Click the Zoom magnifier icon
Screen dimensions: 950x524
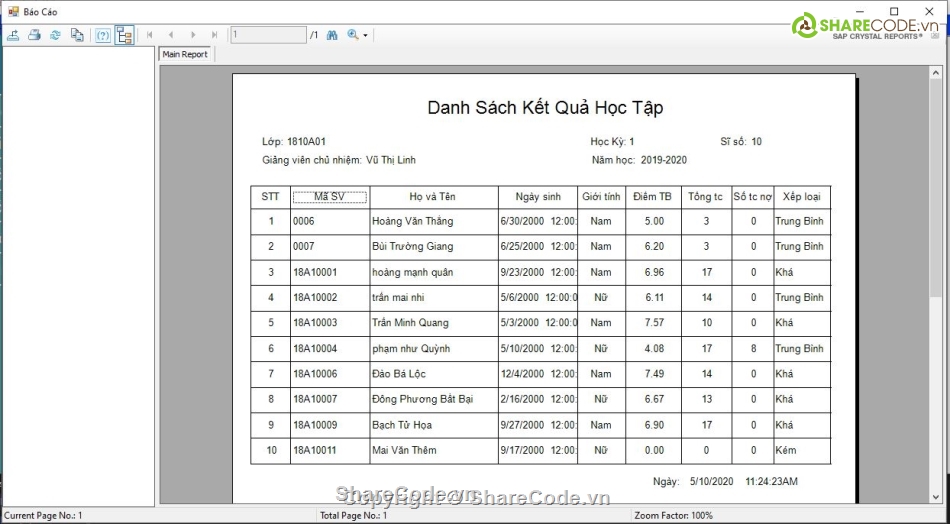pyautogui.click(x=352, y=35)
